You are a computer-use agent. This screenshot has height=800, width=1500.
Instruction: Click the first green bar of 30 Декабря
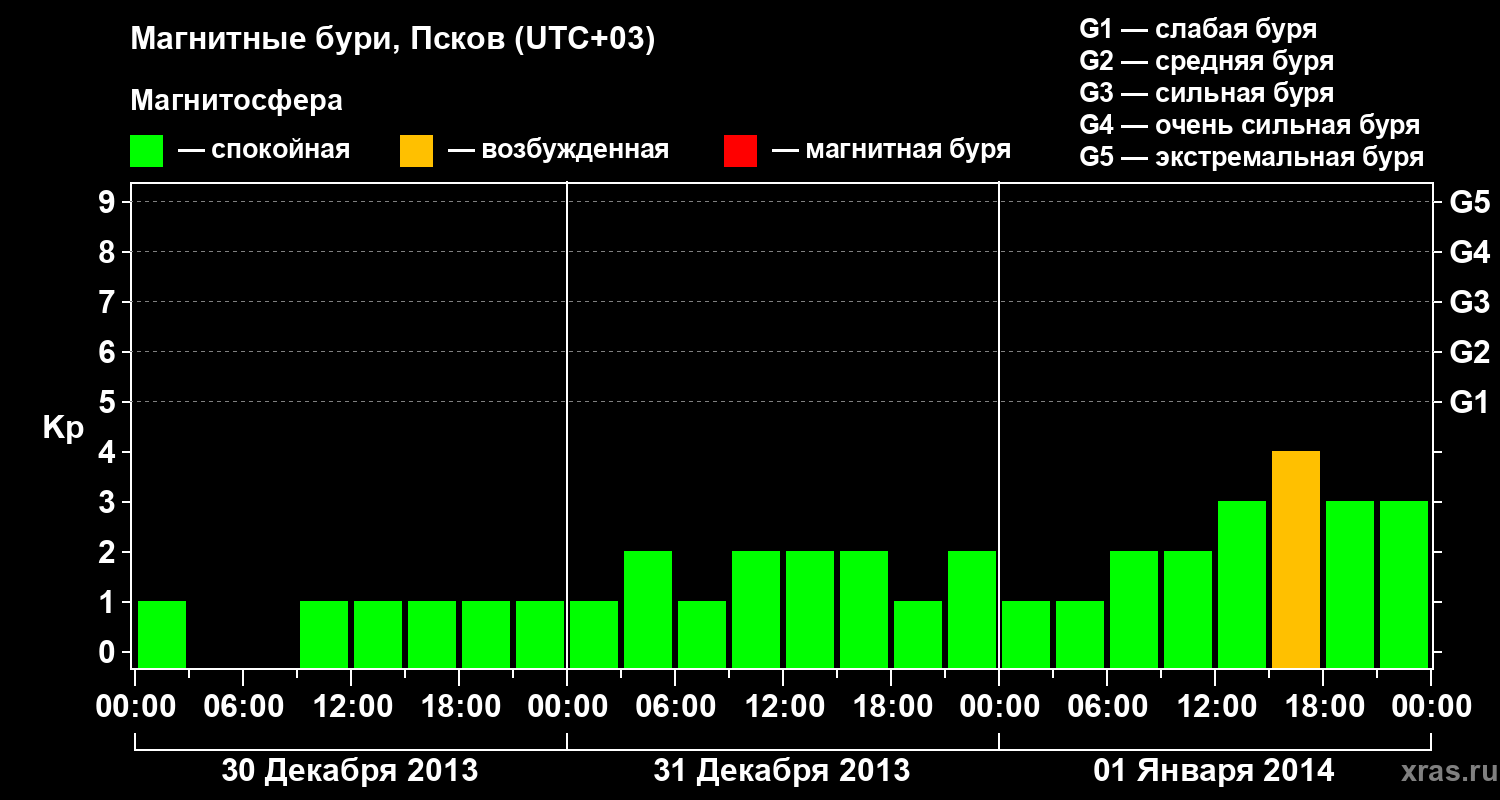click(x=162, y=634)
